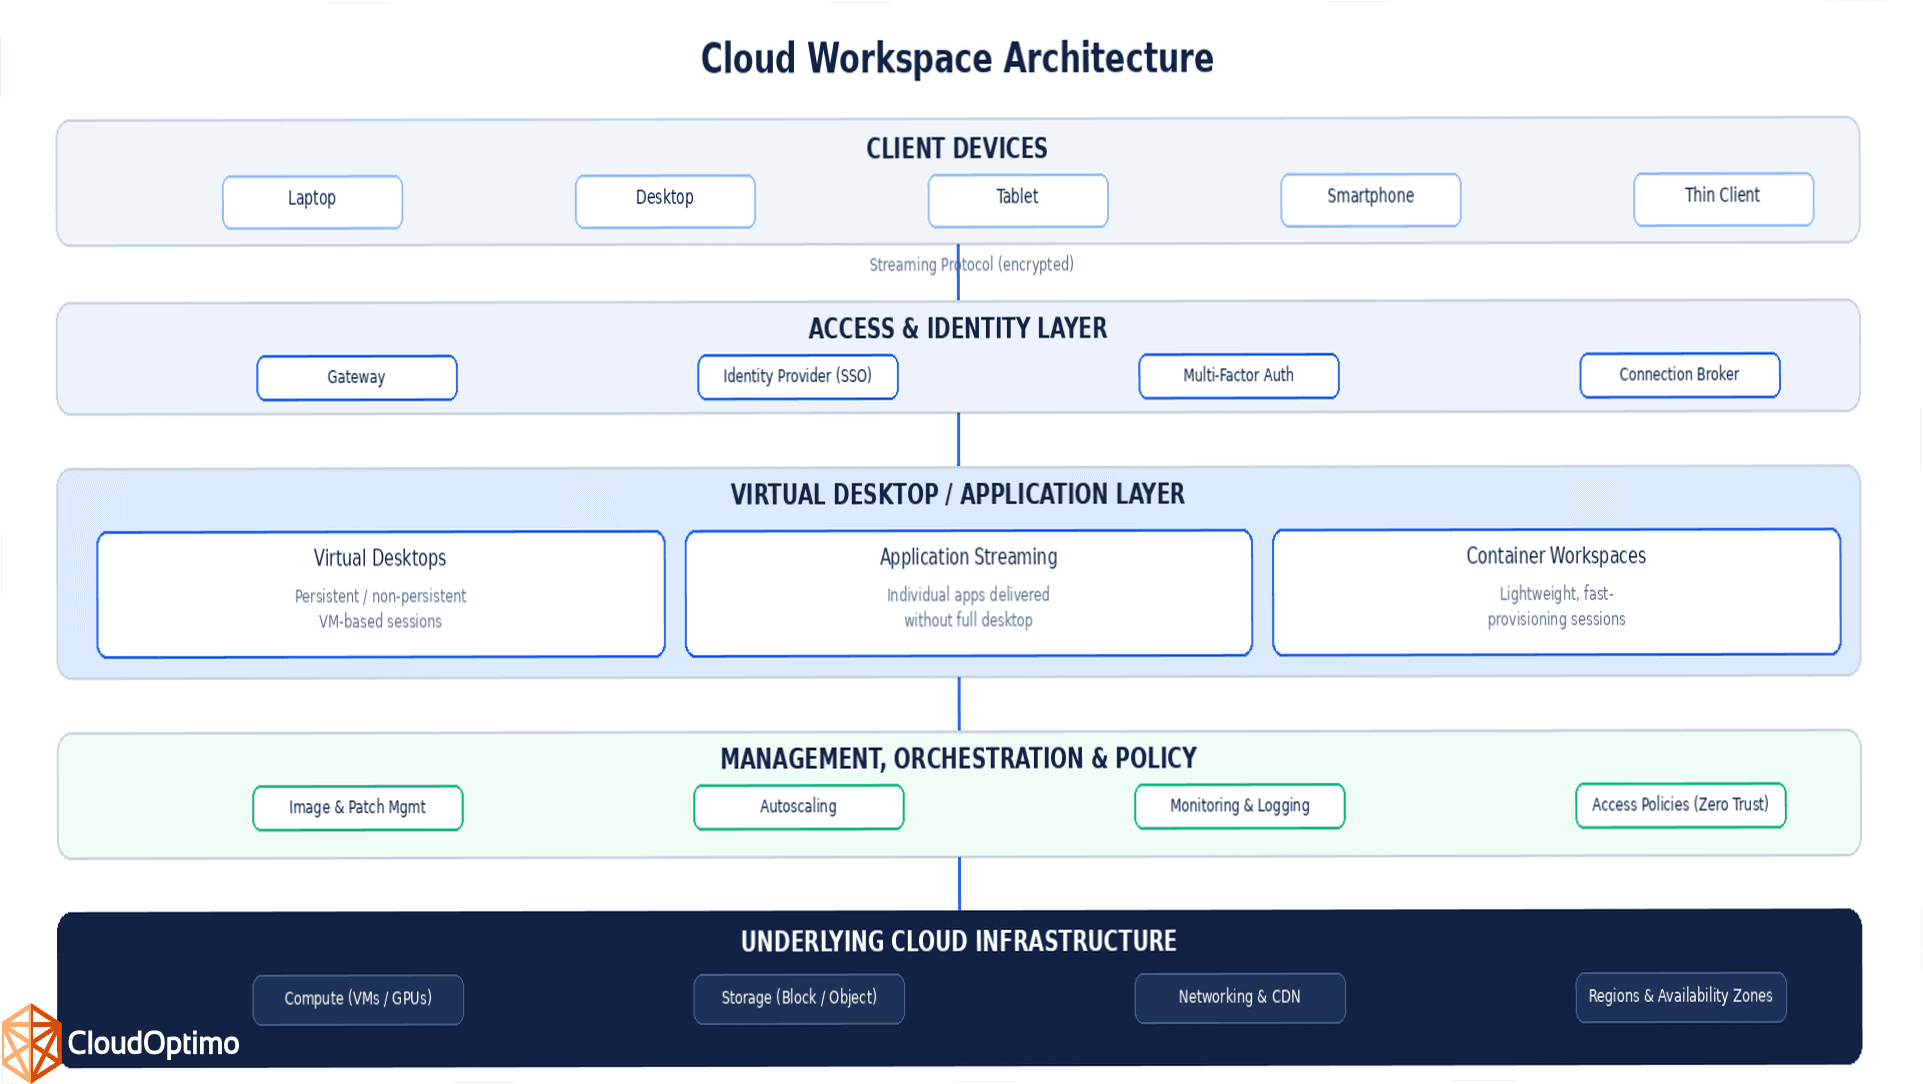Viewport: 1923px width, 1084px height.
Task: Click the CloudOptimo logo icon
Action: coord(31,1043)
